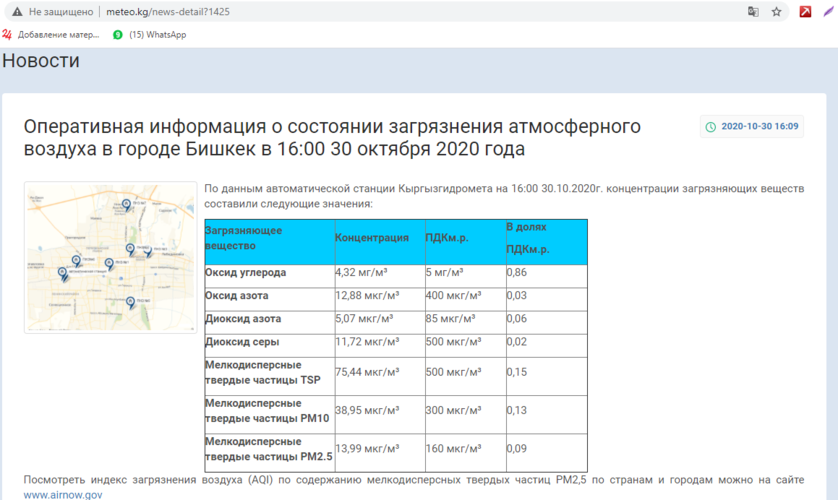Click the WhatsApp bookmark favicon

118,35
